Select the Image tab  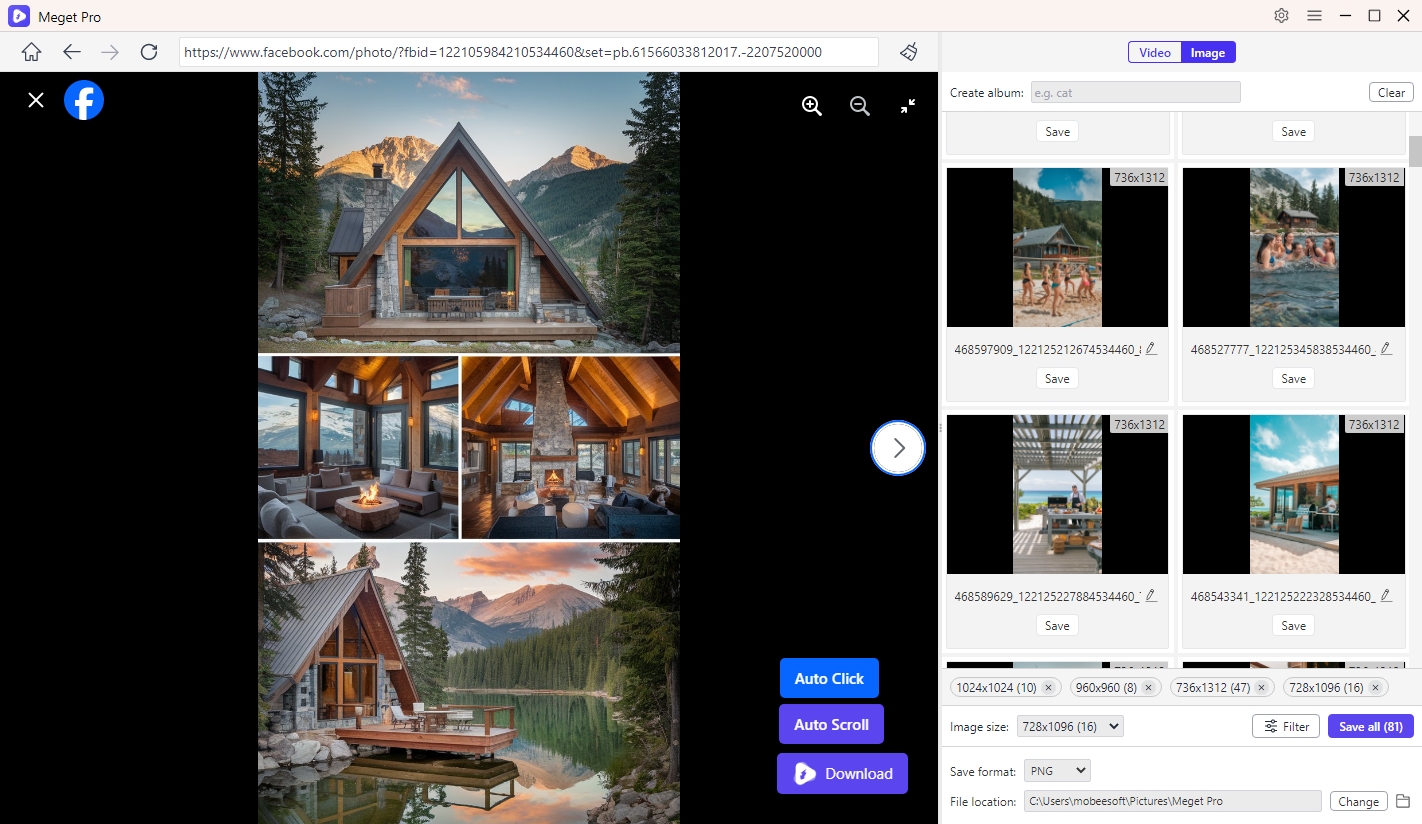1208,53
